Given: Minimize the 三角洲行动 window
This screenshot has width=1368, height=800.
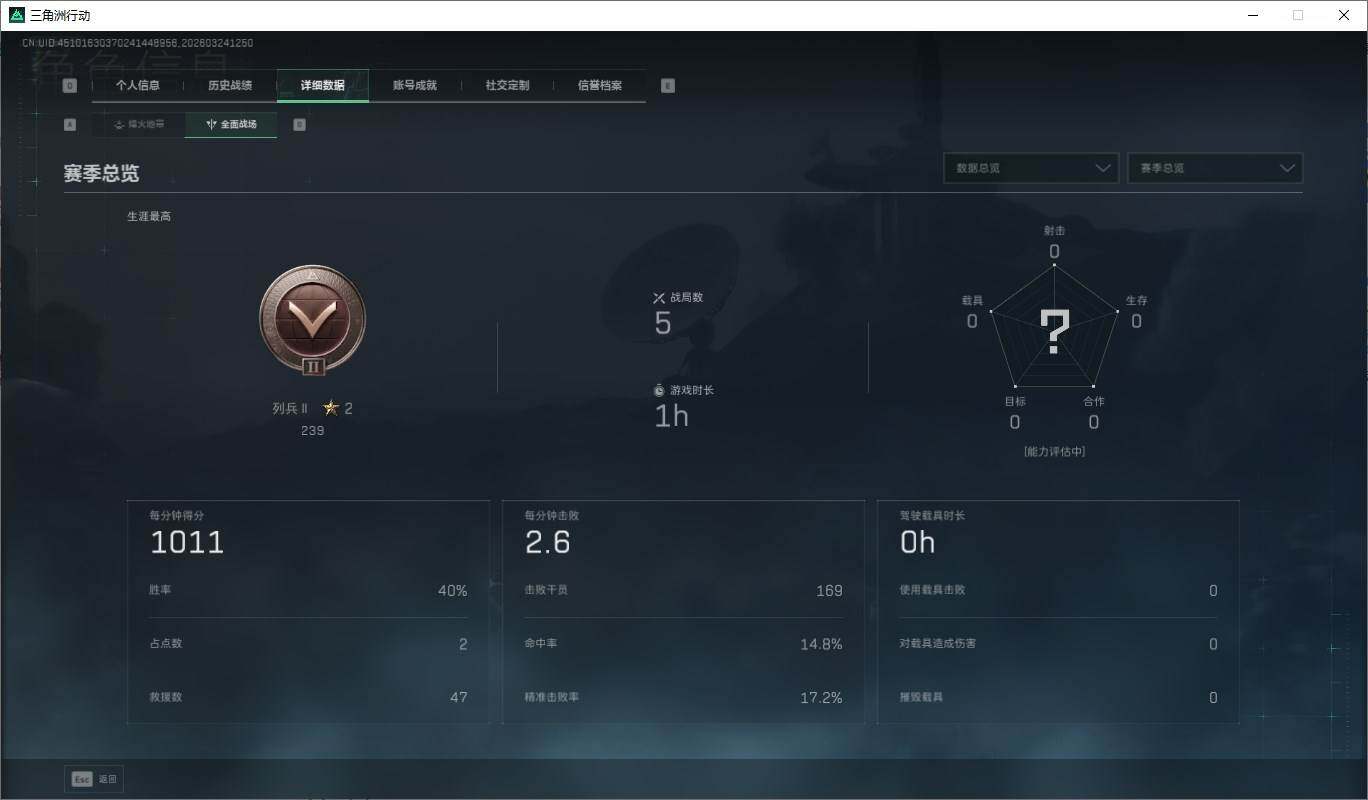Looking at the screenshot, I should click(1253, 15).
